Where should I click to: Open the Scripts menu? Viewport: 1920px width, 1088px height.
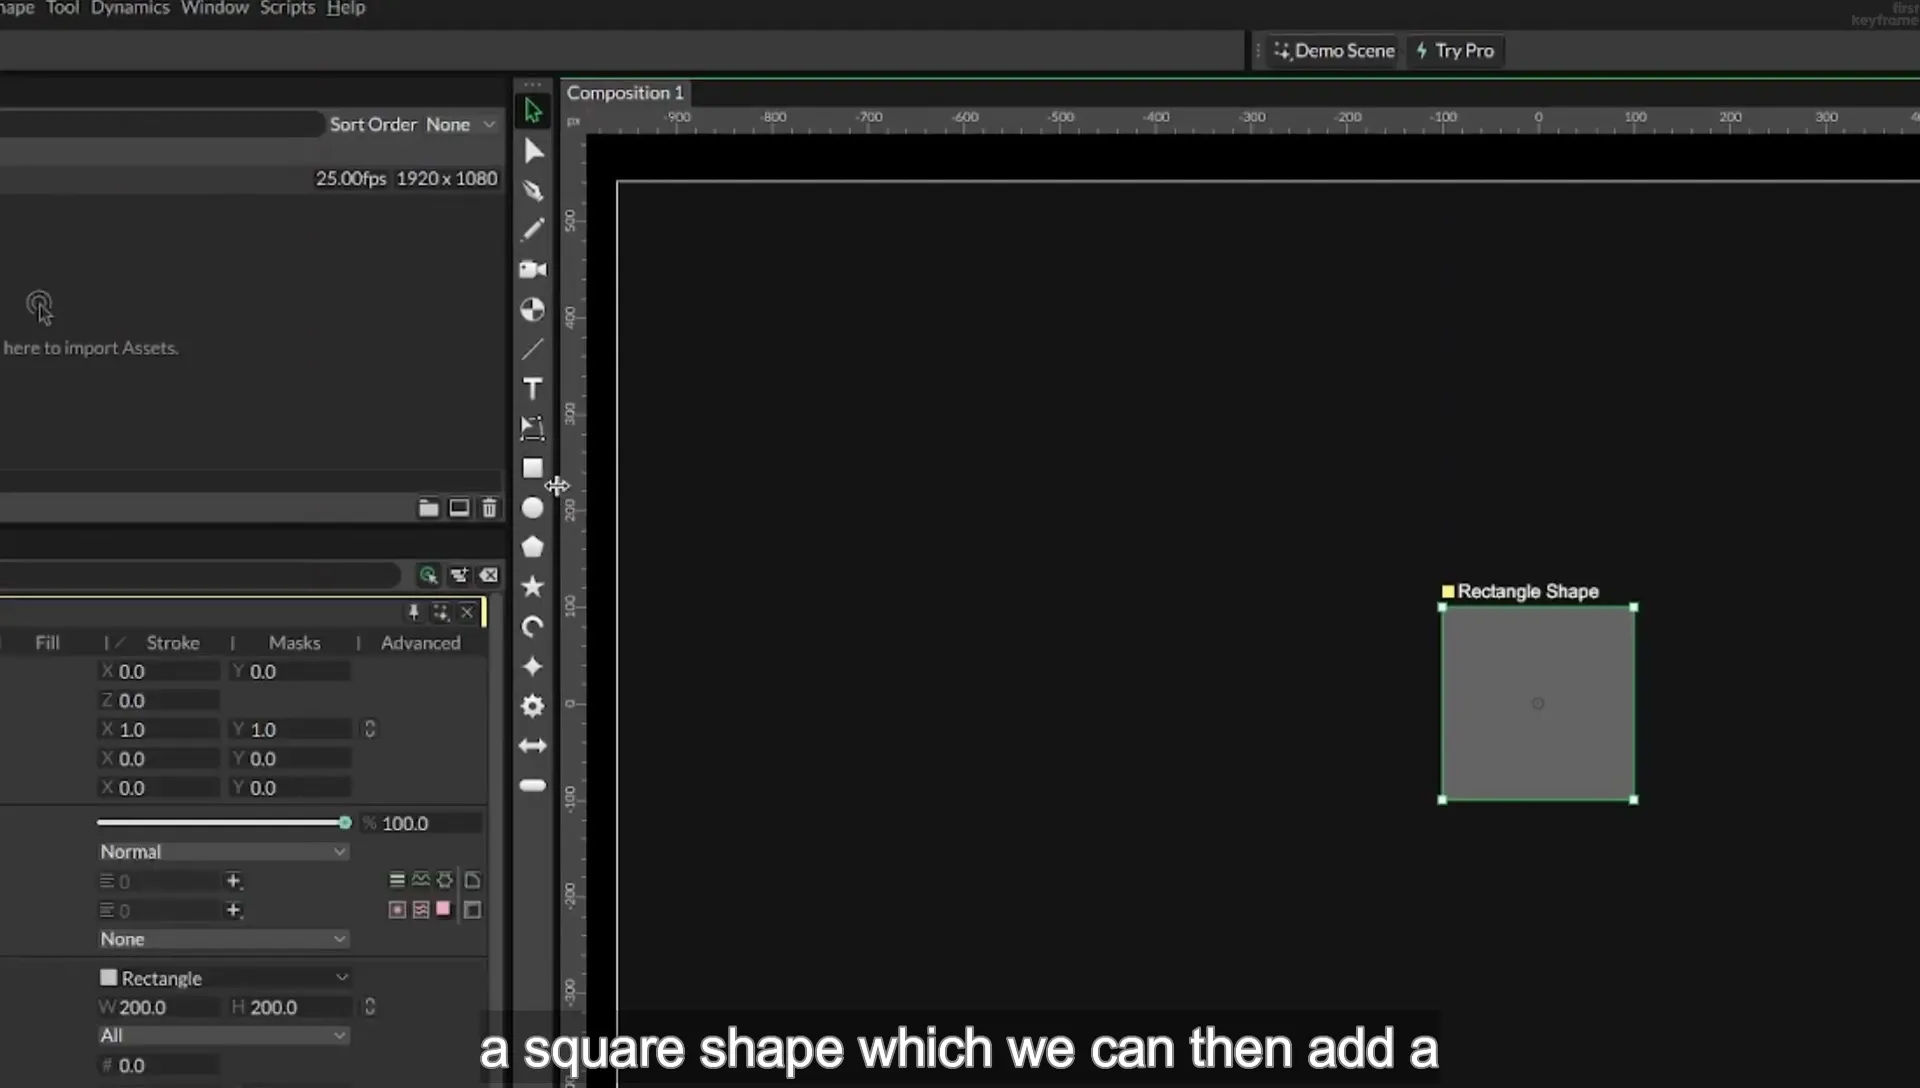click(x=287, y=8)
